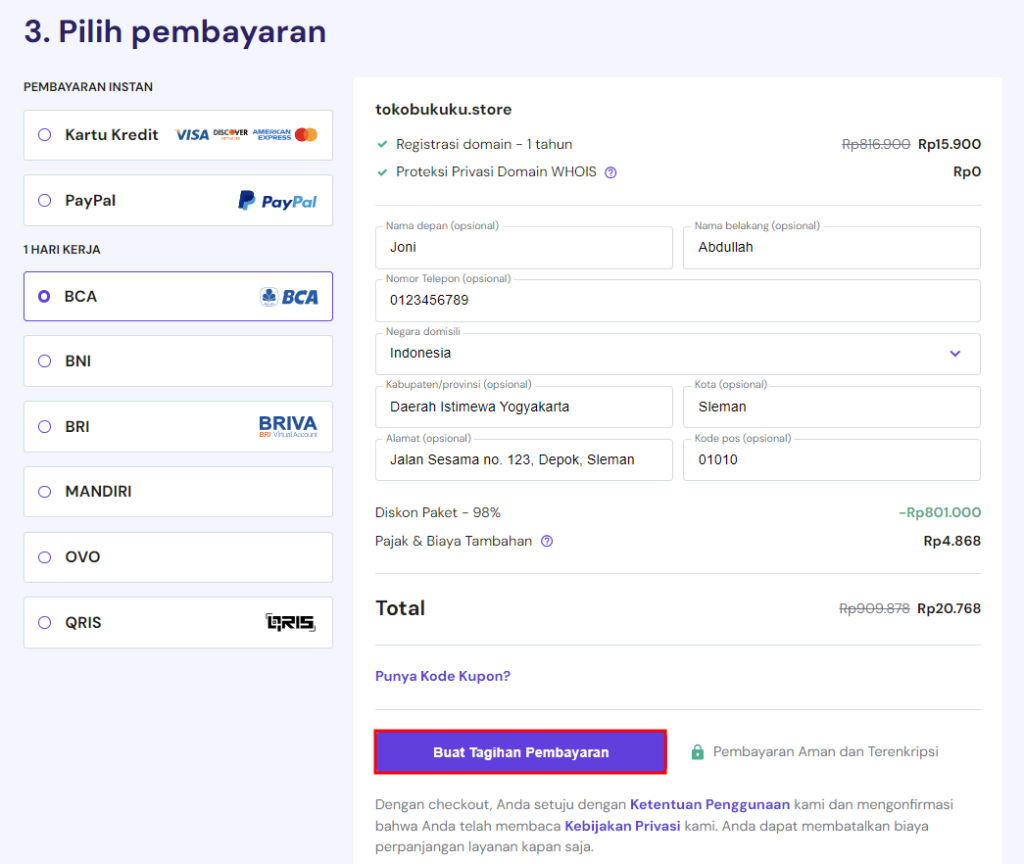Focus the Kode pos field

pyautogui.click(x=831, y=461)
